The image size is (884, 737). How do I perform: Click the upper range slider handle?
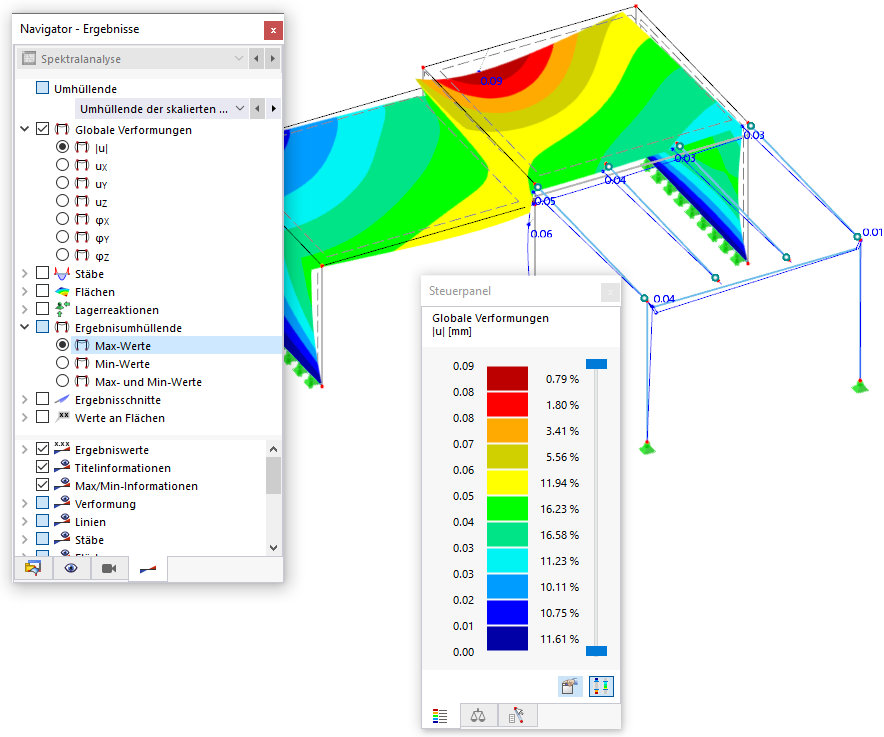pos(596,364)
